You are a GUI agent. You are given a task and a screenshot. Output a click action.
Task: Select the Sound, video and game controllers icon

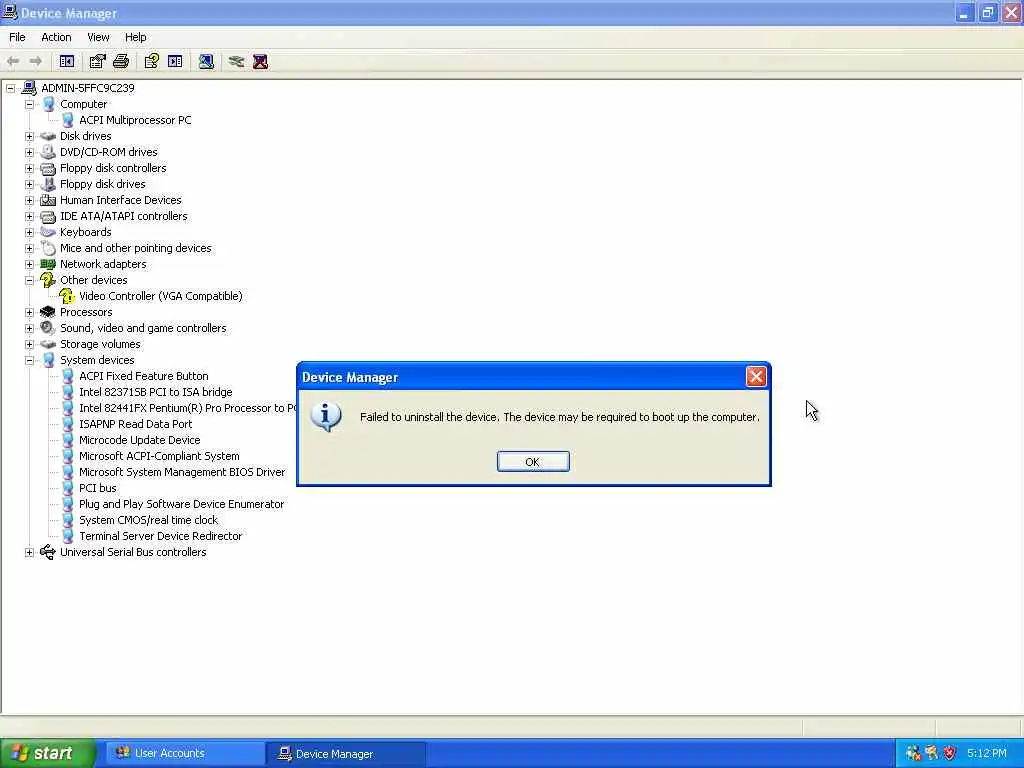[48, 328]
